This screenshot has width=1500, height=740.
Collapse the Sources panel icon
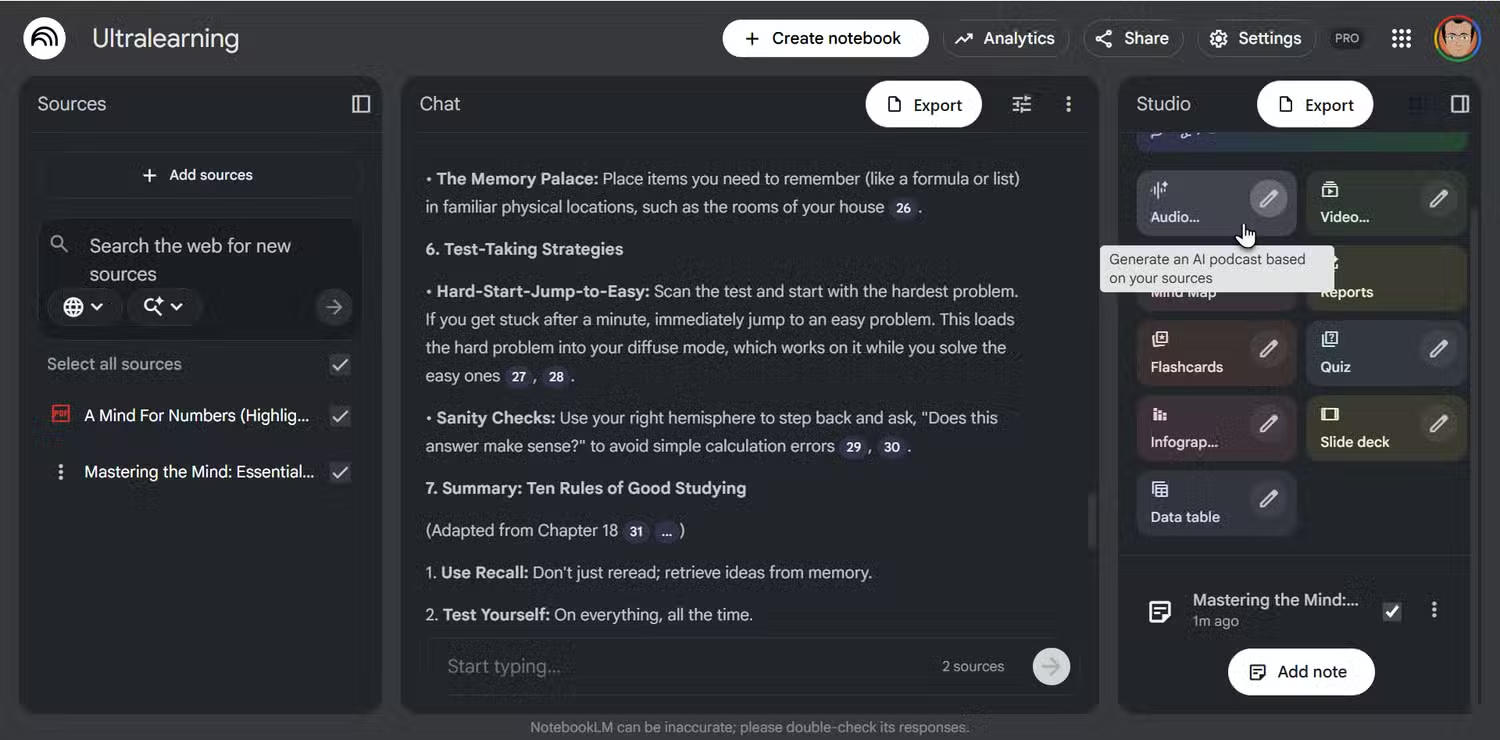361,104
